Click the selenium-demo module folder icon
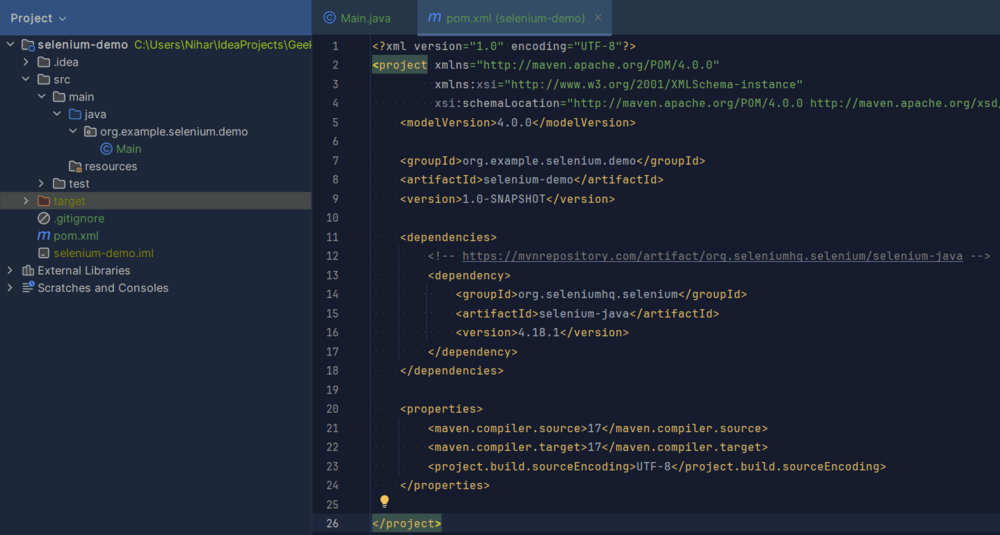The image size is (1000, 535). point(27,45)
